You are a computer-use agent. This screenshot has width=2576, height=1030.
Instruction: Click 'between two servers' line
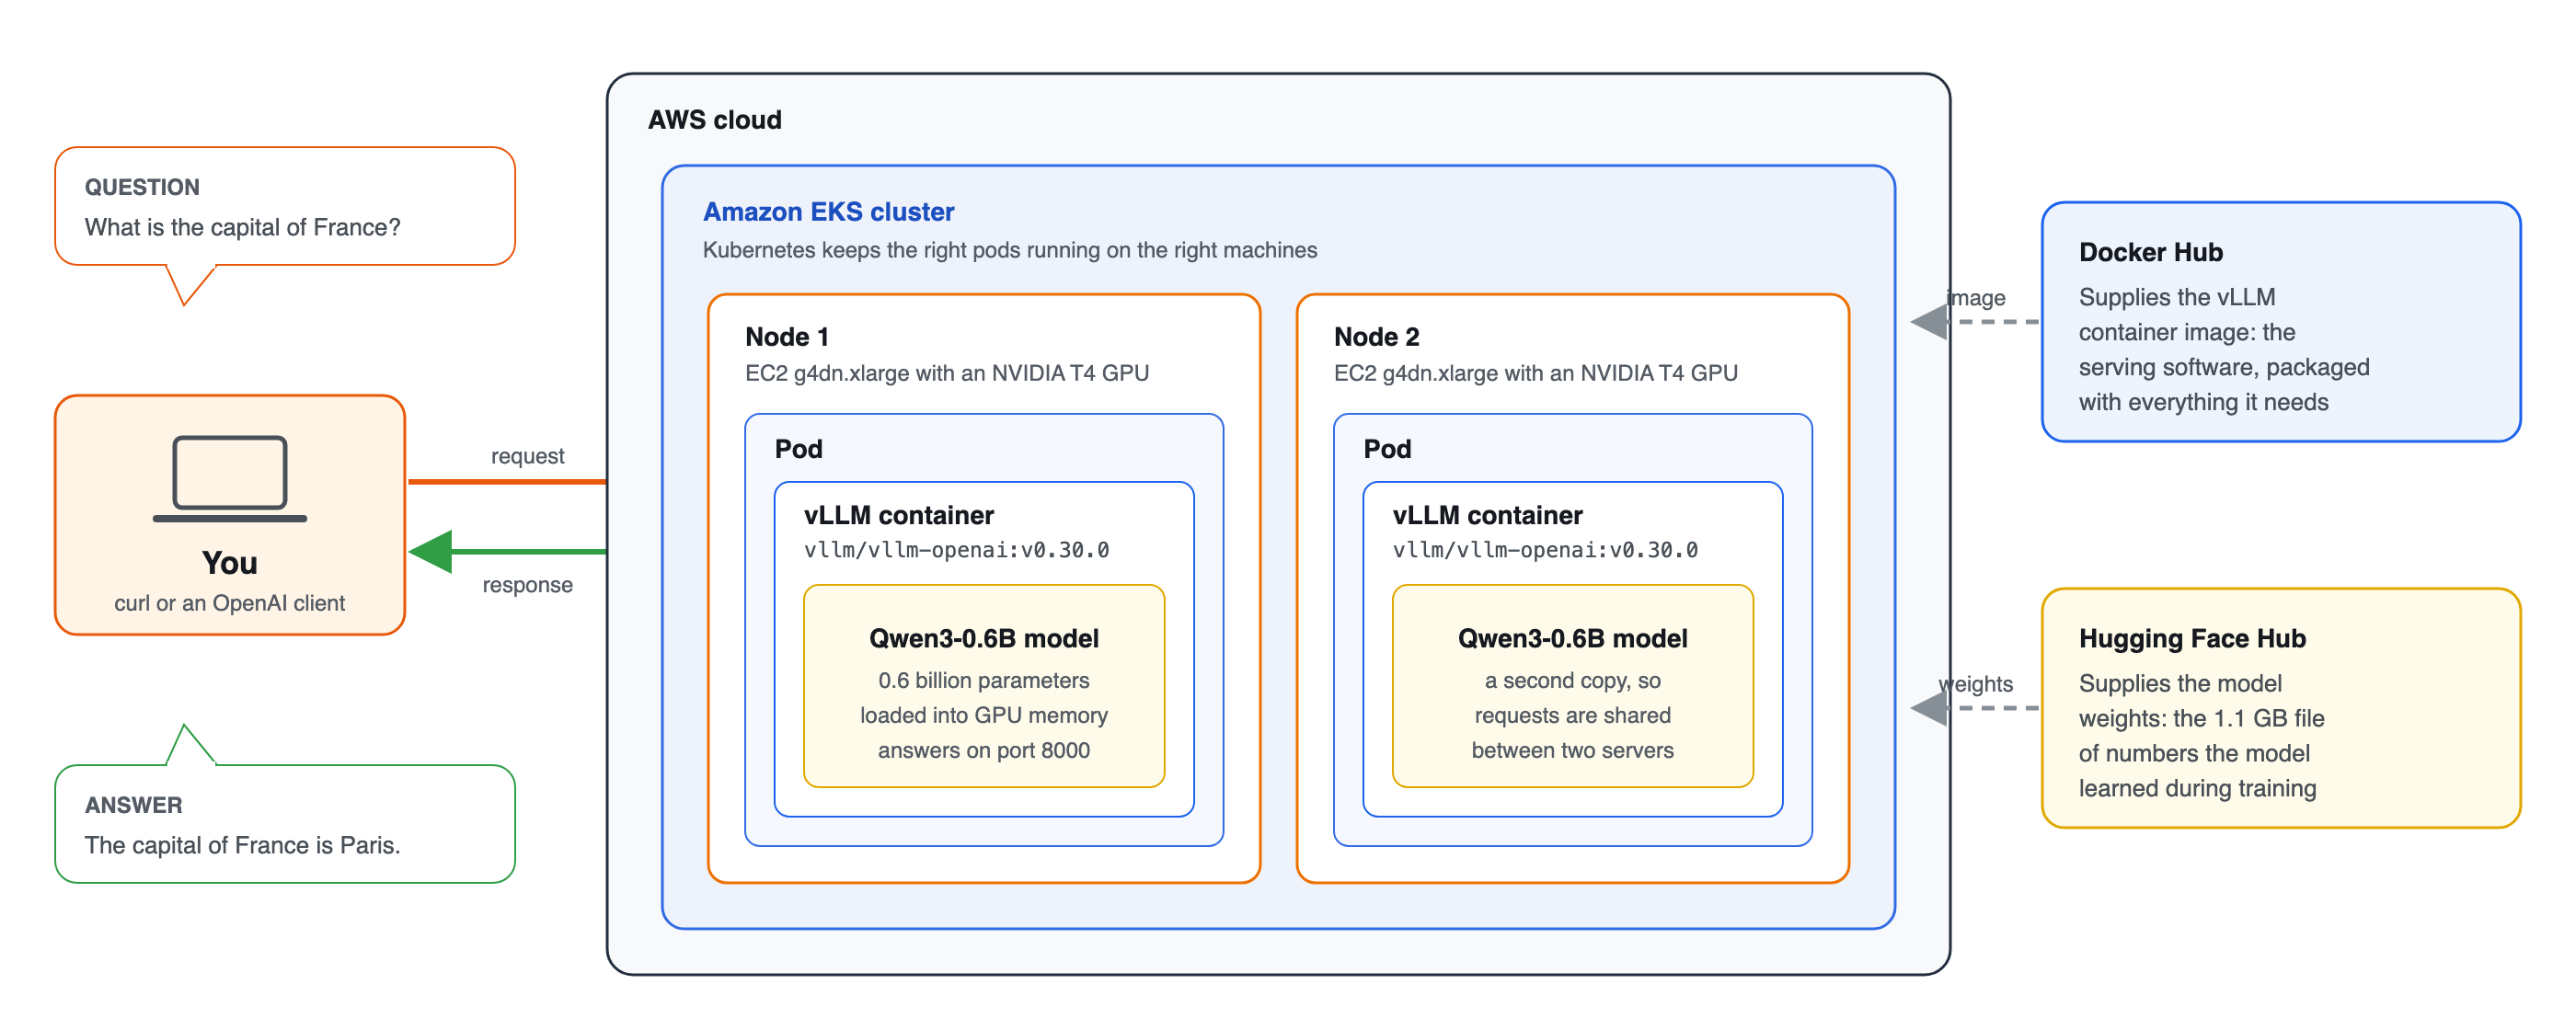(1573, 750)
